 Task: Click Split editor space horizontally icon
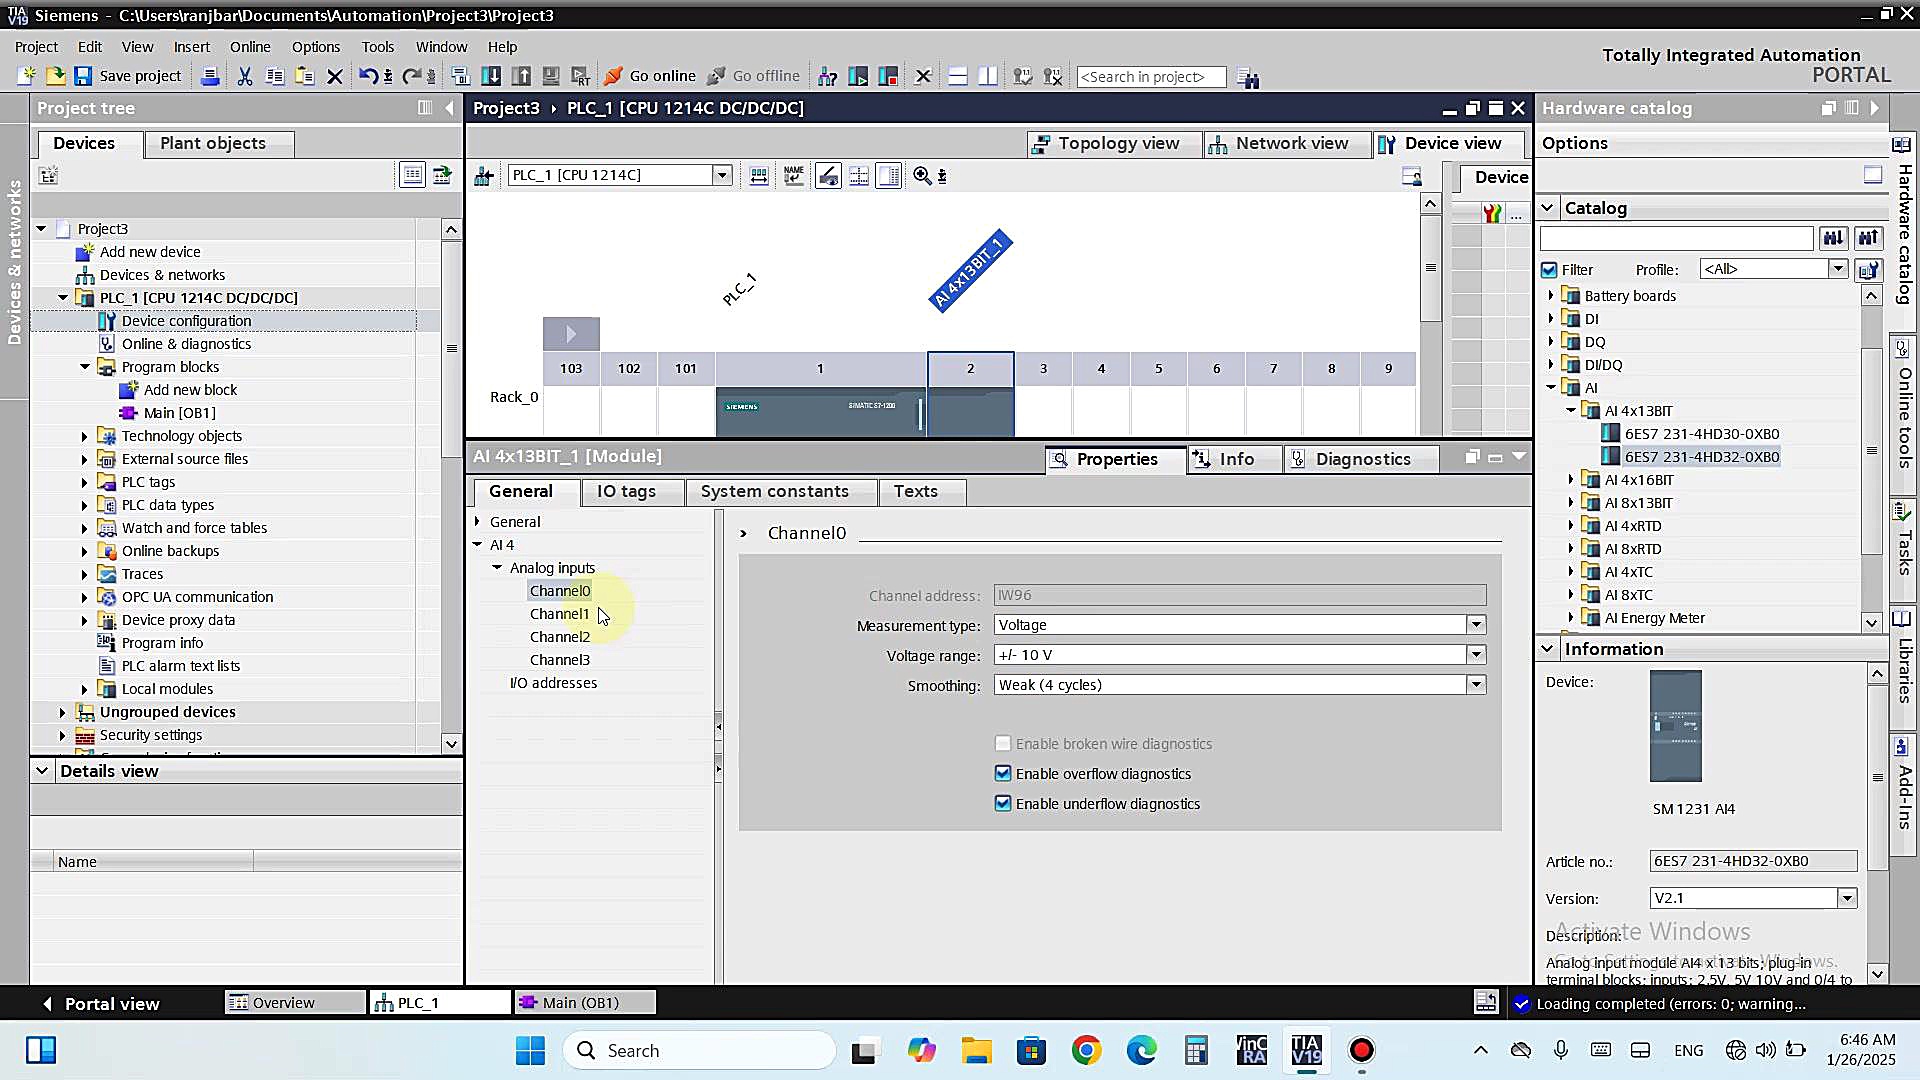[958, 76]
